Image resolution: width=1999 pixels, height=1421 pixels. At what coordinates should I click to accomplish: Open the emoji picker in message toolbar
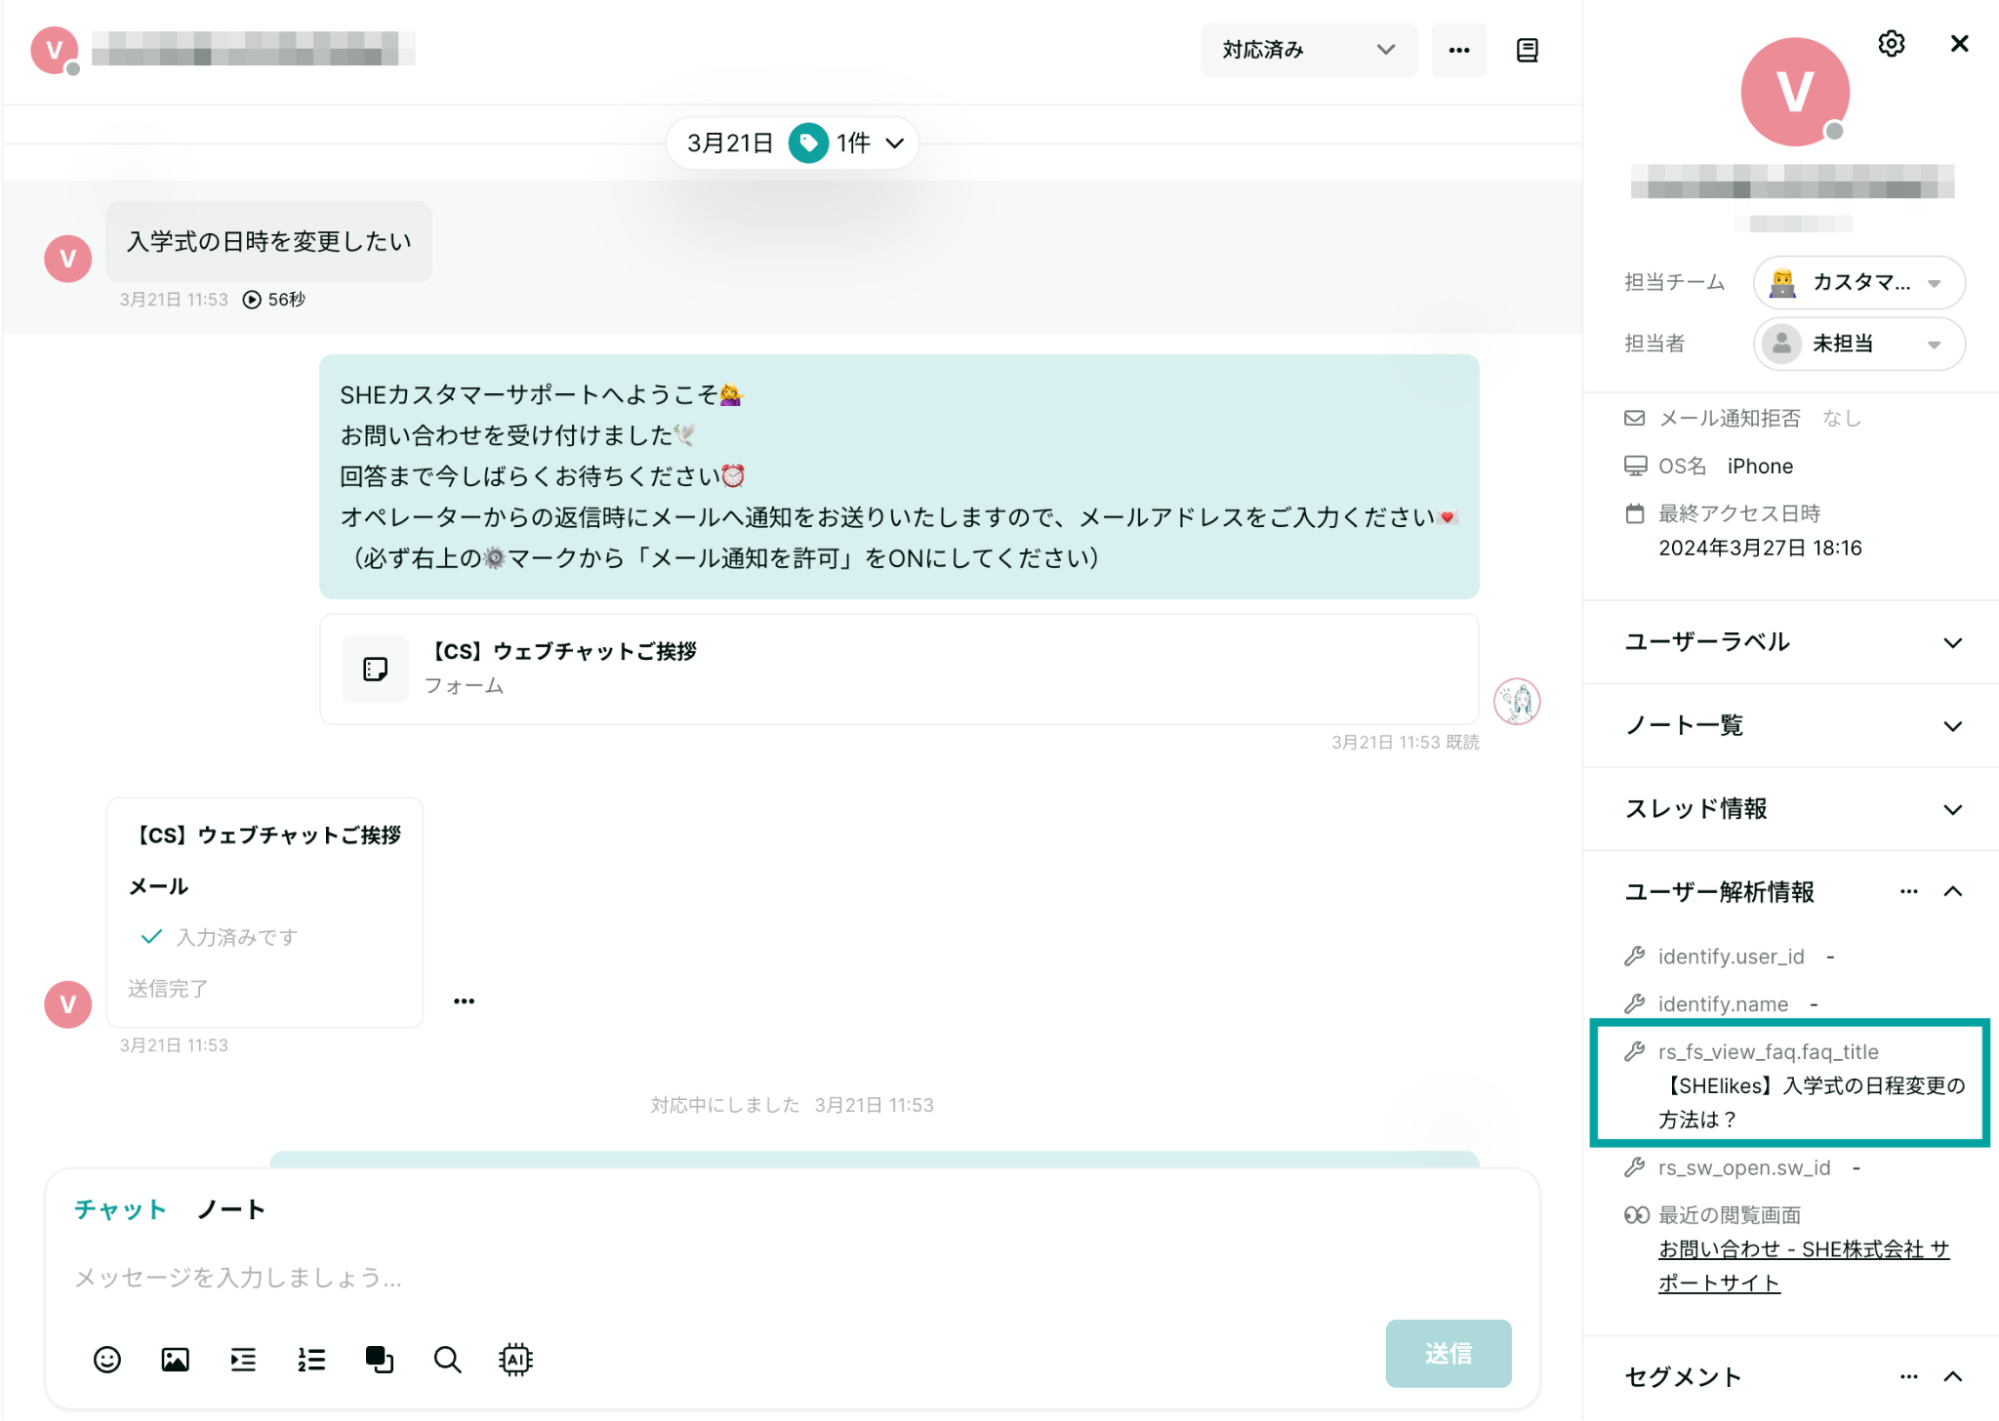(107, 1359)
